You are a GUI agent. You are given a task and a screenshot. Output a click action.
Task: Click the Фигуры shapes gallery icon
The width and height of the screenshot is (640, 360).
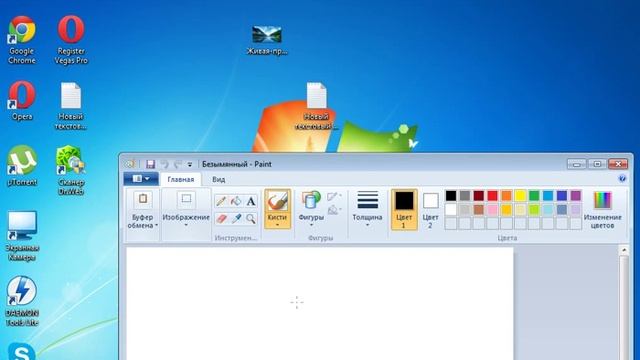click(x=311, y=200)
